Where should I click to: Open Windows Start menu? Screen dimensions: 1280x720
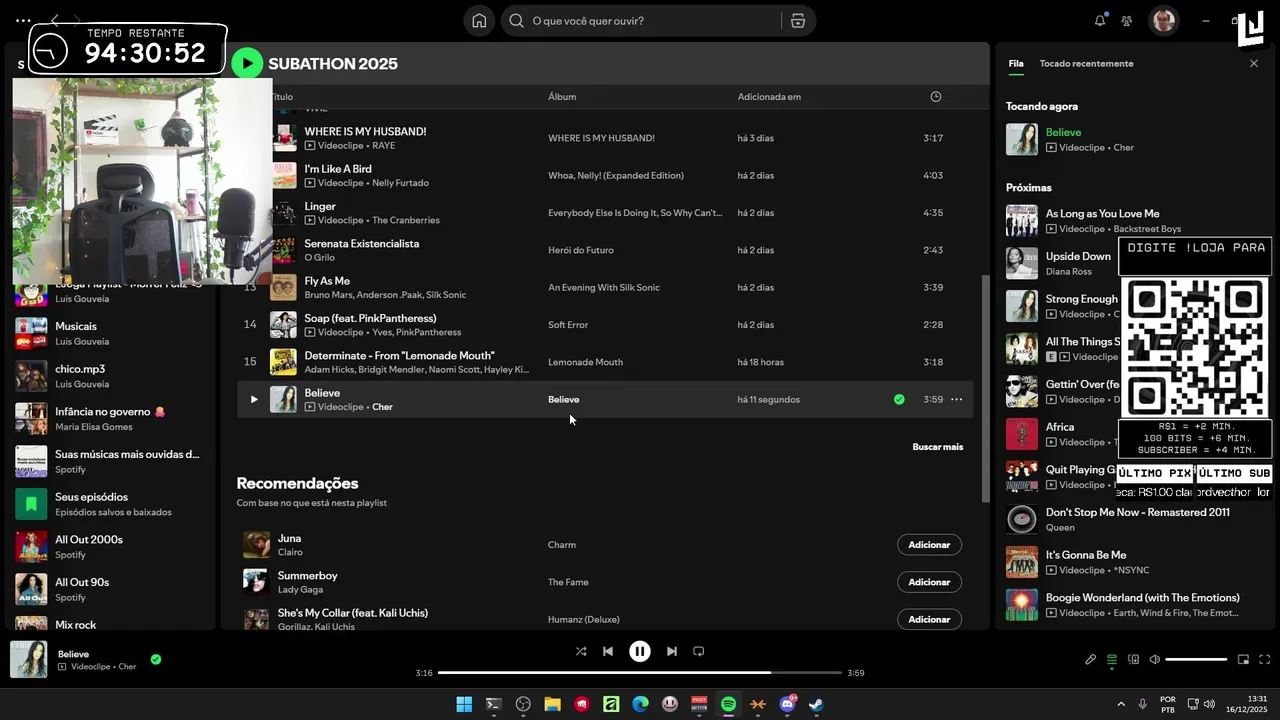pos(464,704)
